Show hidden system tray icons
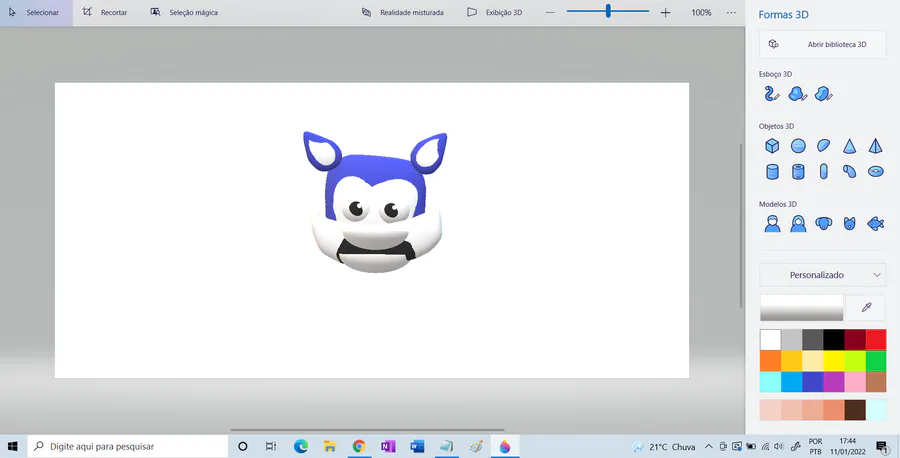Screen dimensions: 900x458 point(708,447)
